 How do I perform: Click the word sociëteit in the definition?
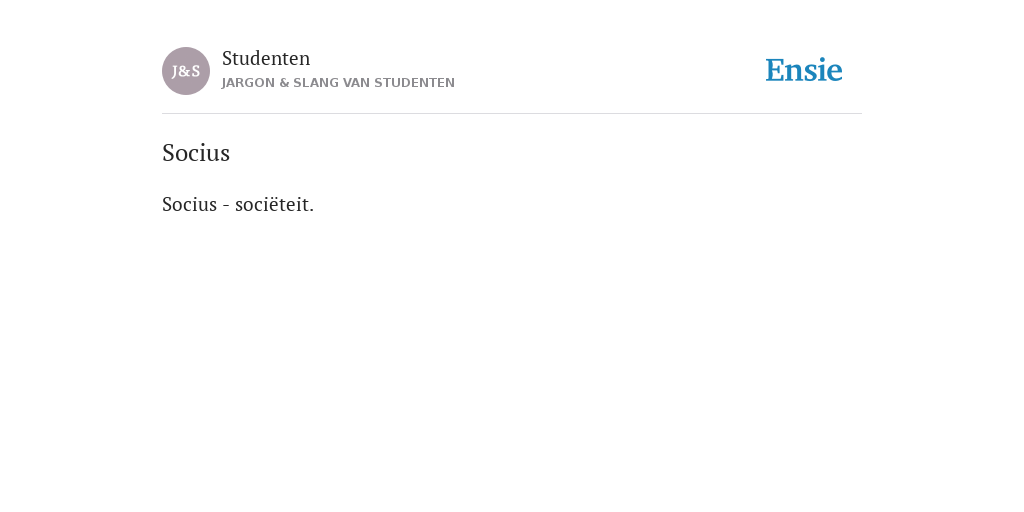(x=274, y=204)
